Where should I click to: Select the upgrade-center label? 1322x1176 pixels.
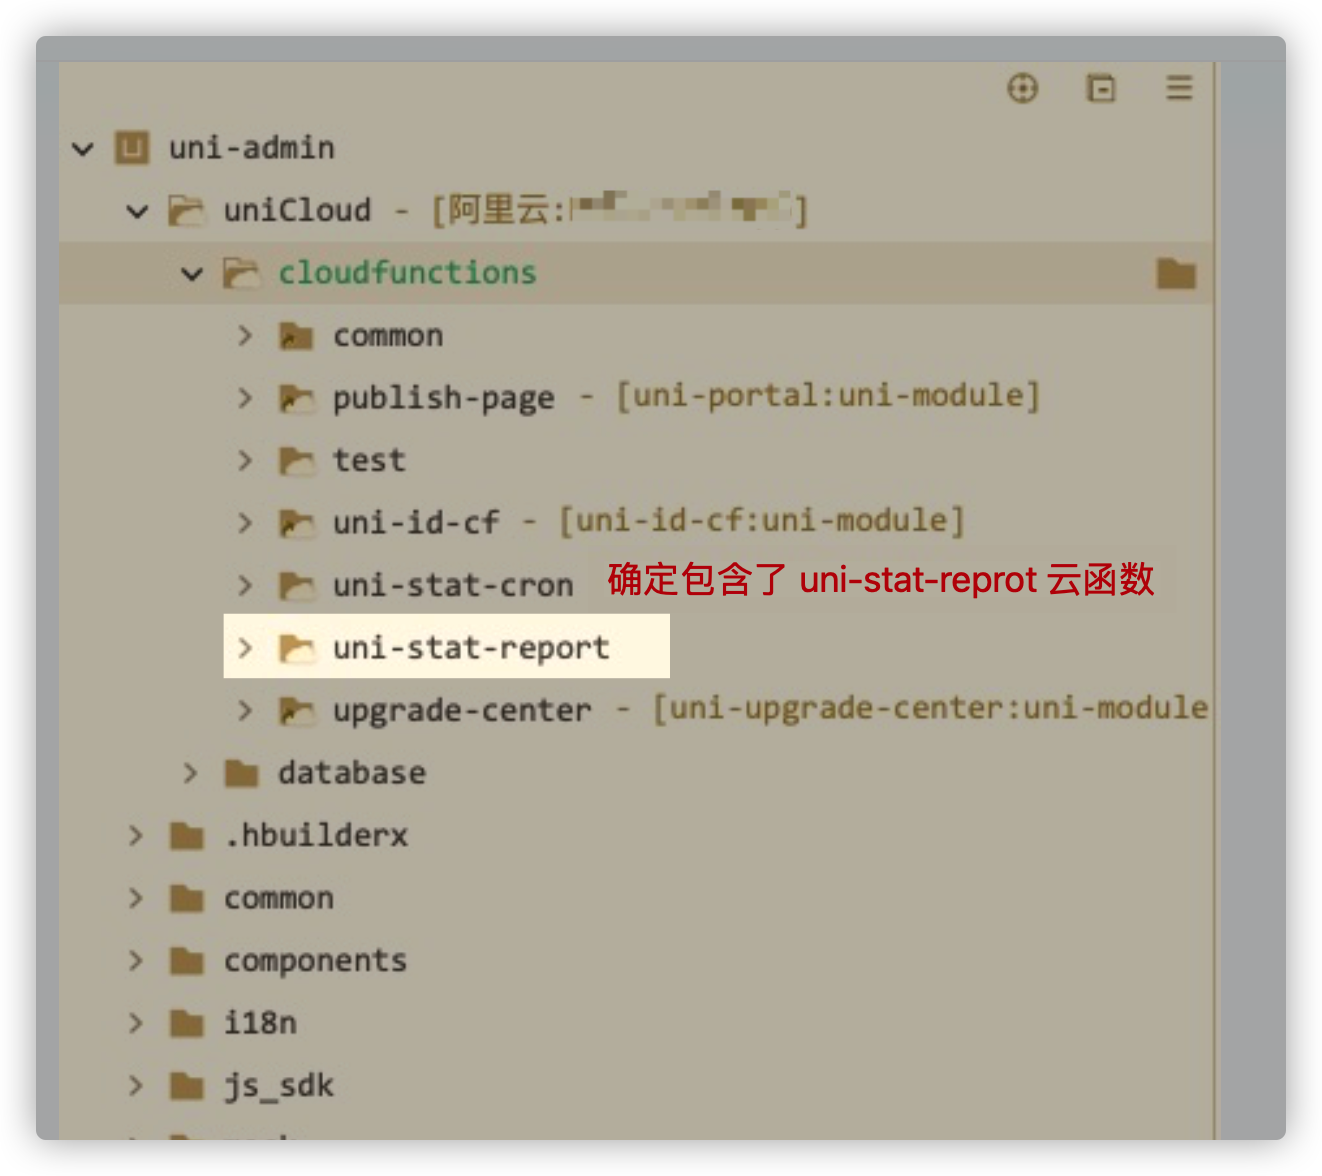click(462, 712)
